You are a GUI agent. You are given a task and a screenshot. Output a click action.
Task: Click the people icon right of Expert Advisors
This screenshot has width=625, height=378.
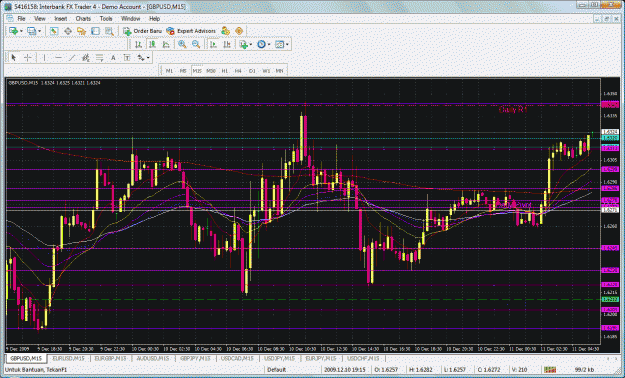(225, 31)
